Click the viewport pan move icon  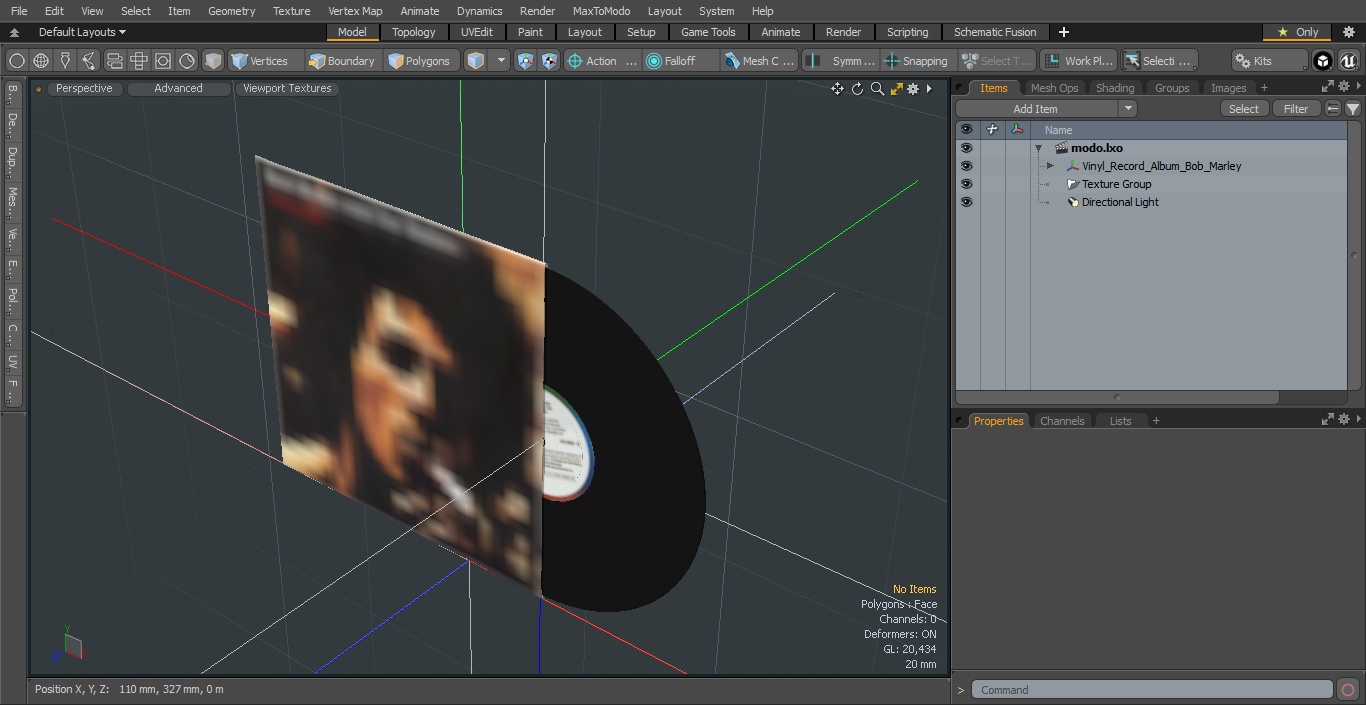click(837, 89)
